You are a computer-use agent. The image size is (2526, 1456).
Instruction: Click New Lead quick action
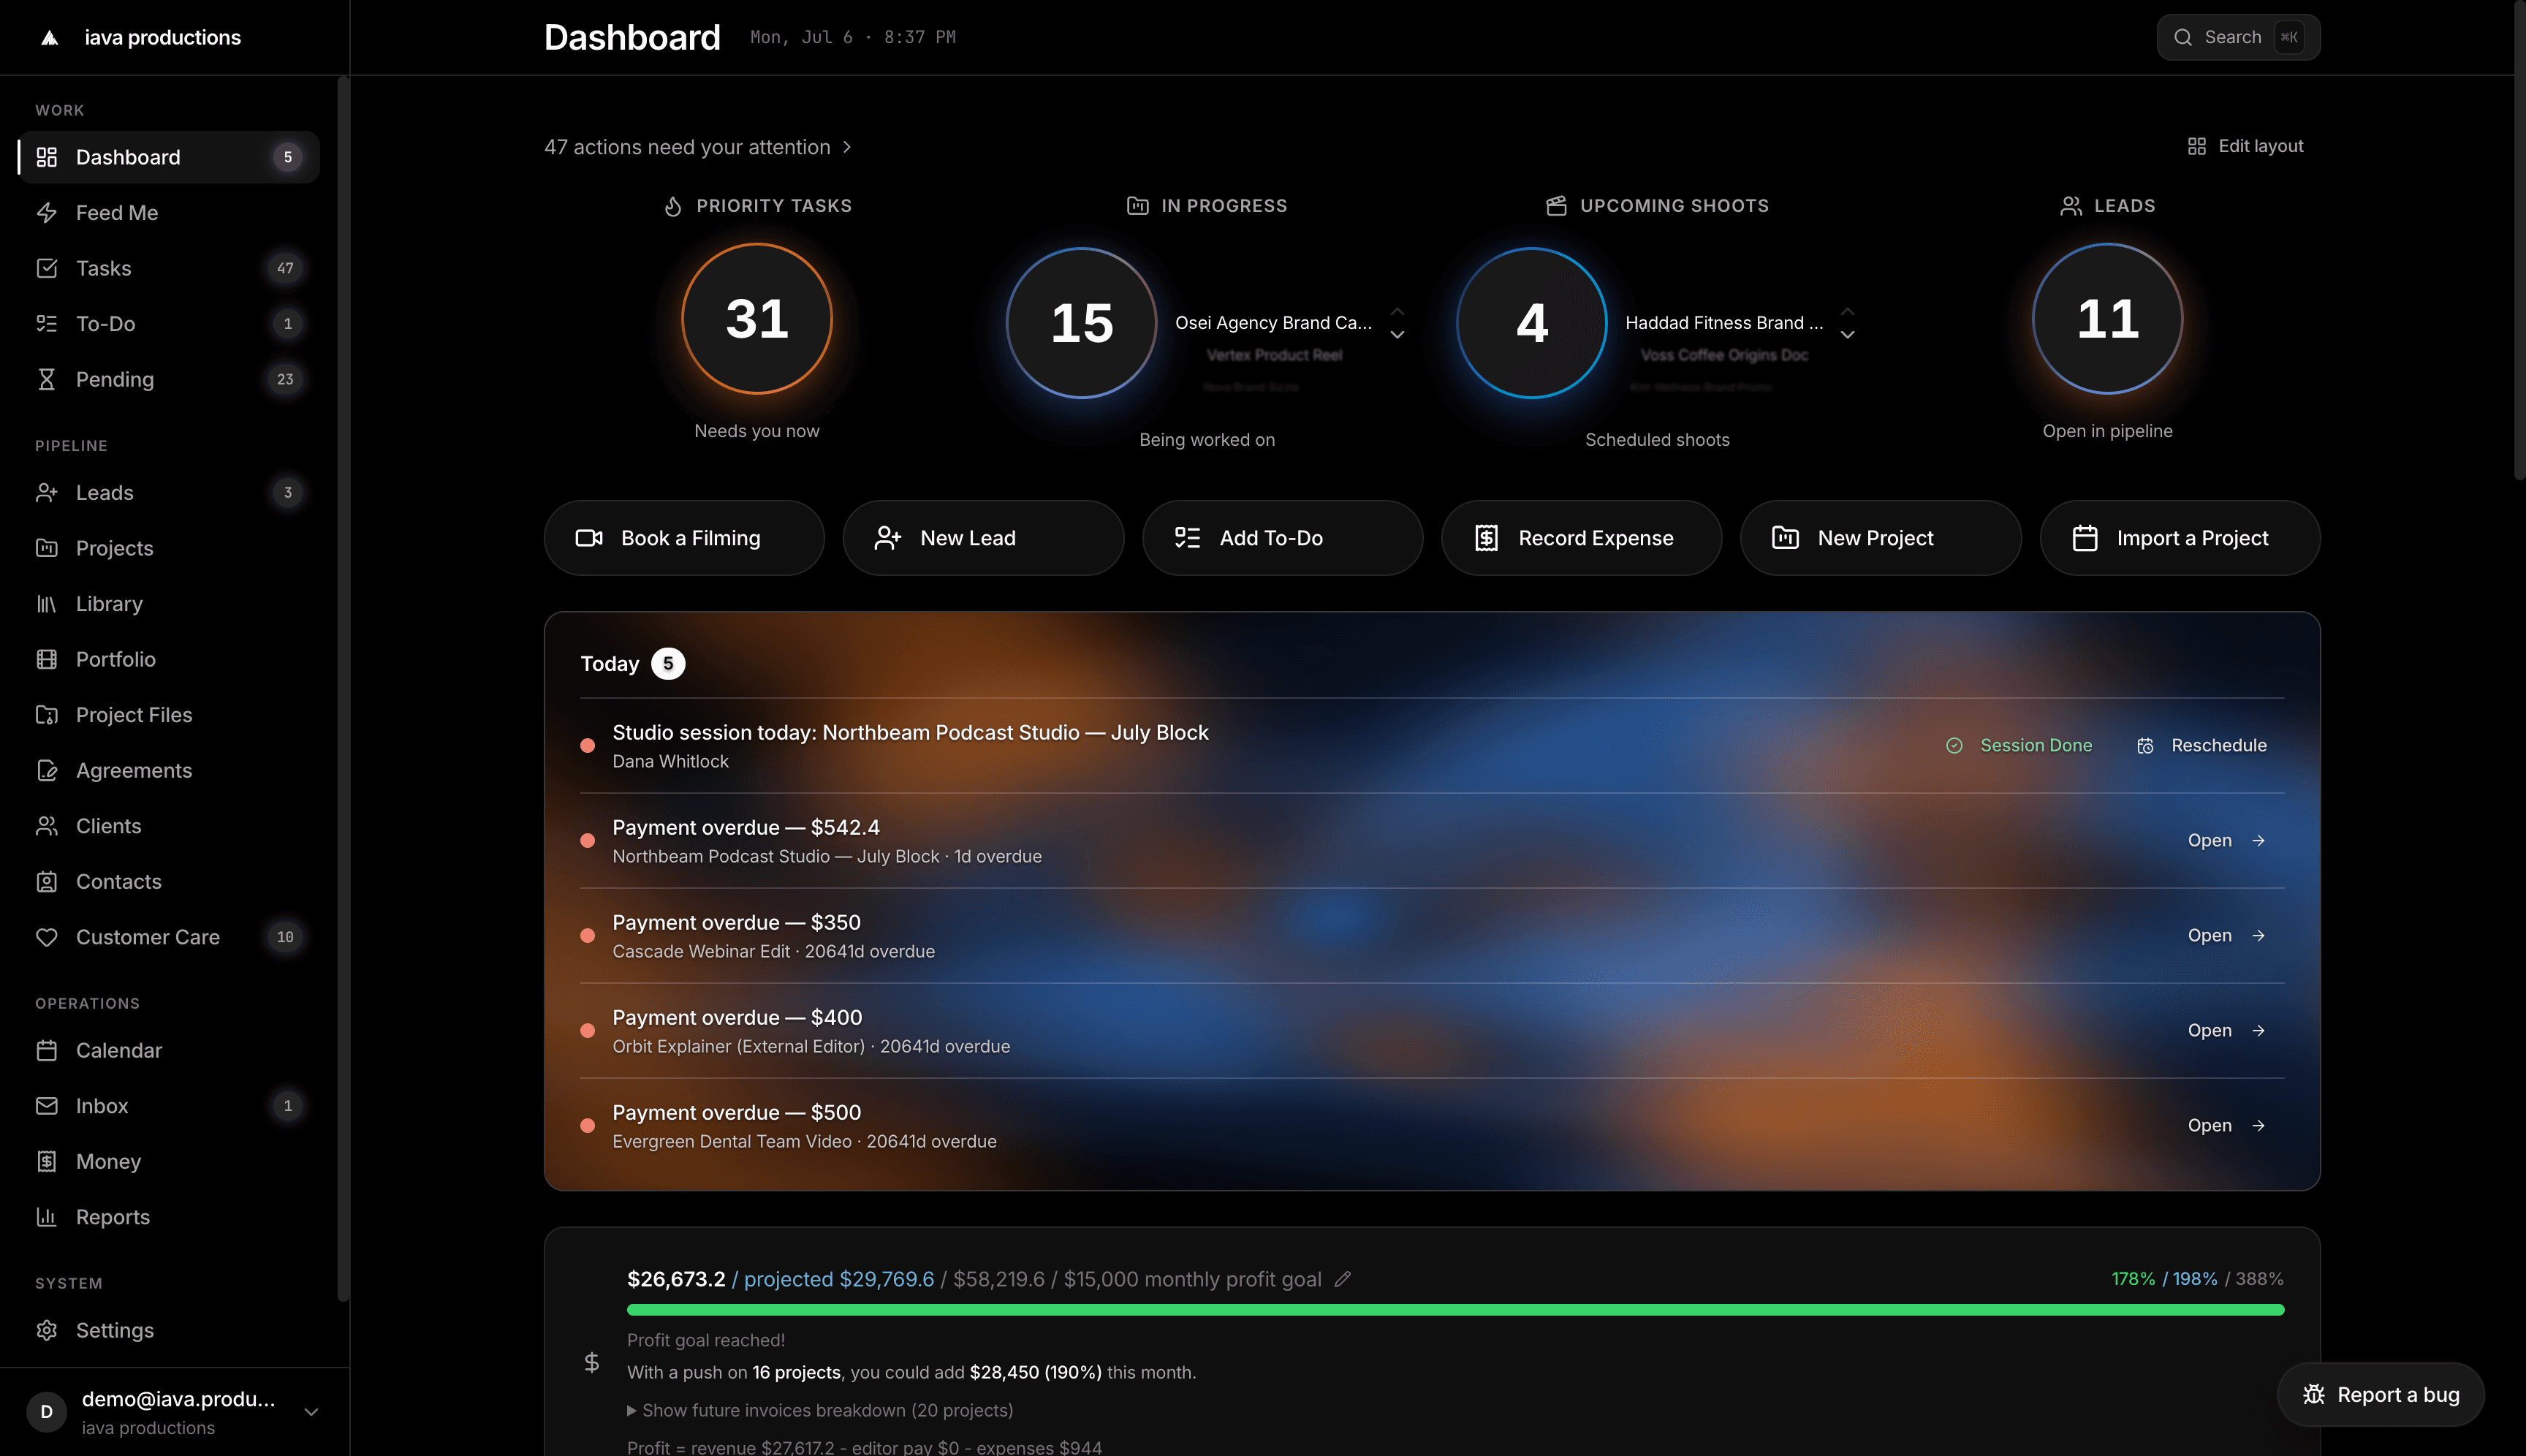tap(983, 538)
